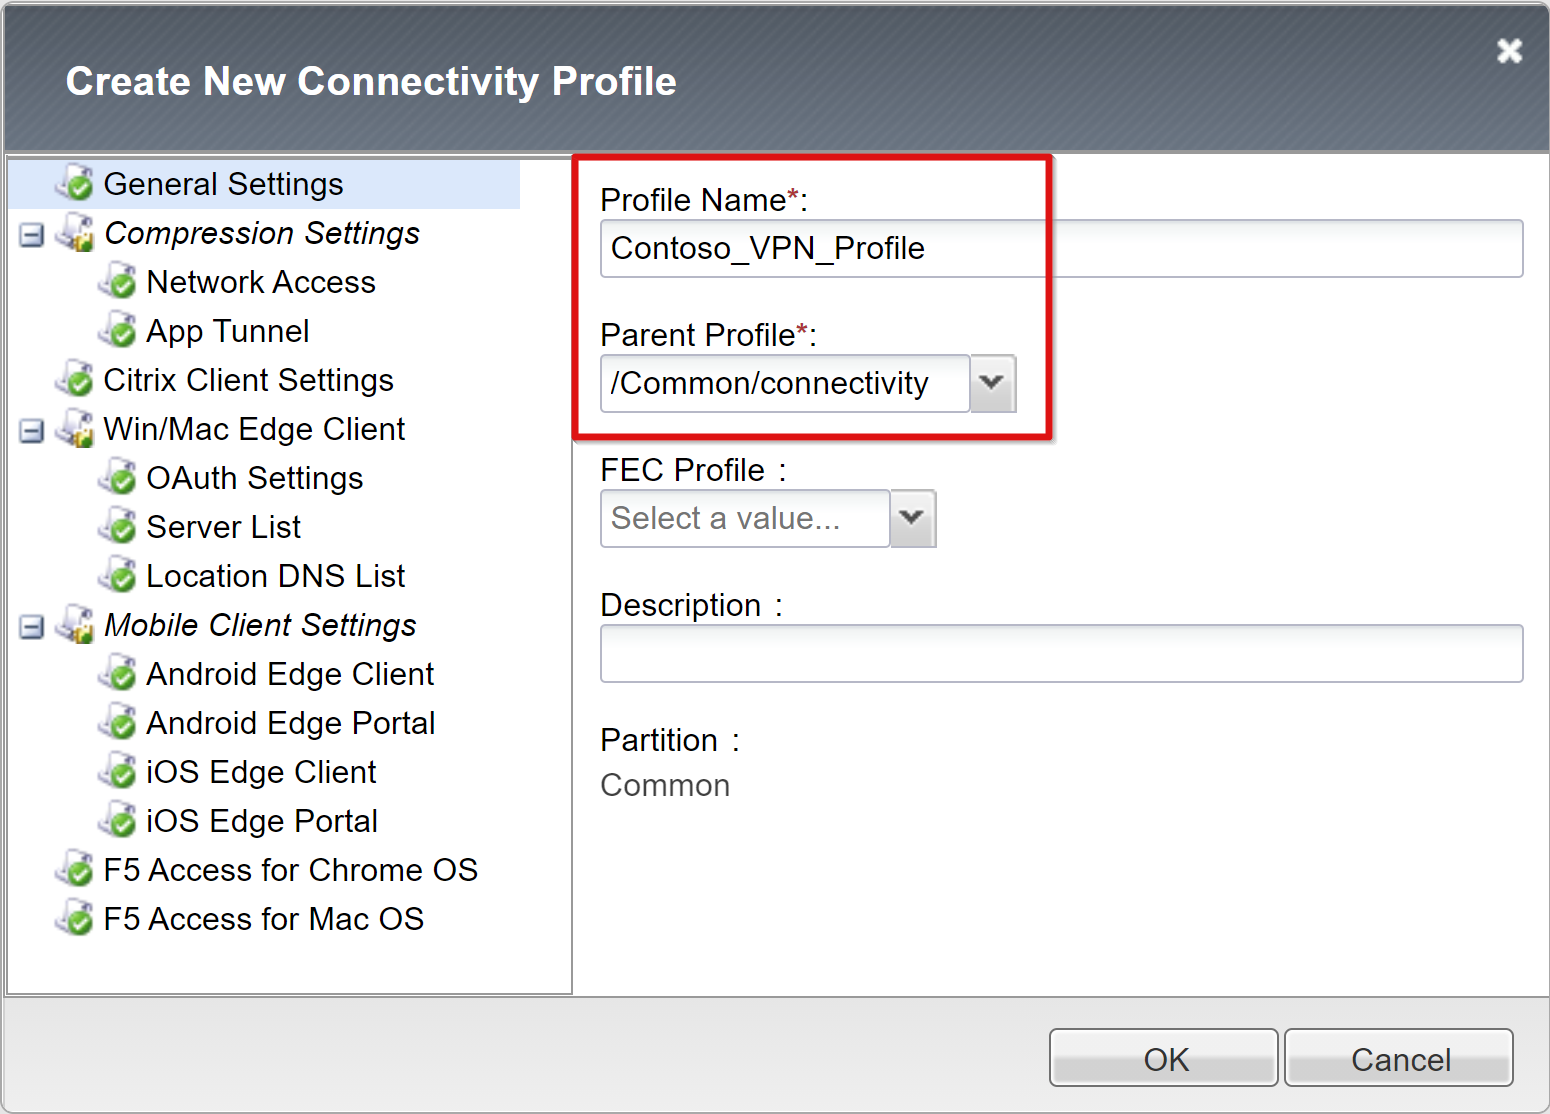
Task: Select F5 Access for Mac OS
Action: tap(264, 919)
